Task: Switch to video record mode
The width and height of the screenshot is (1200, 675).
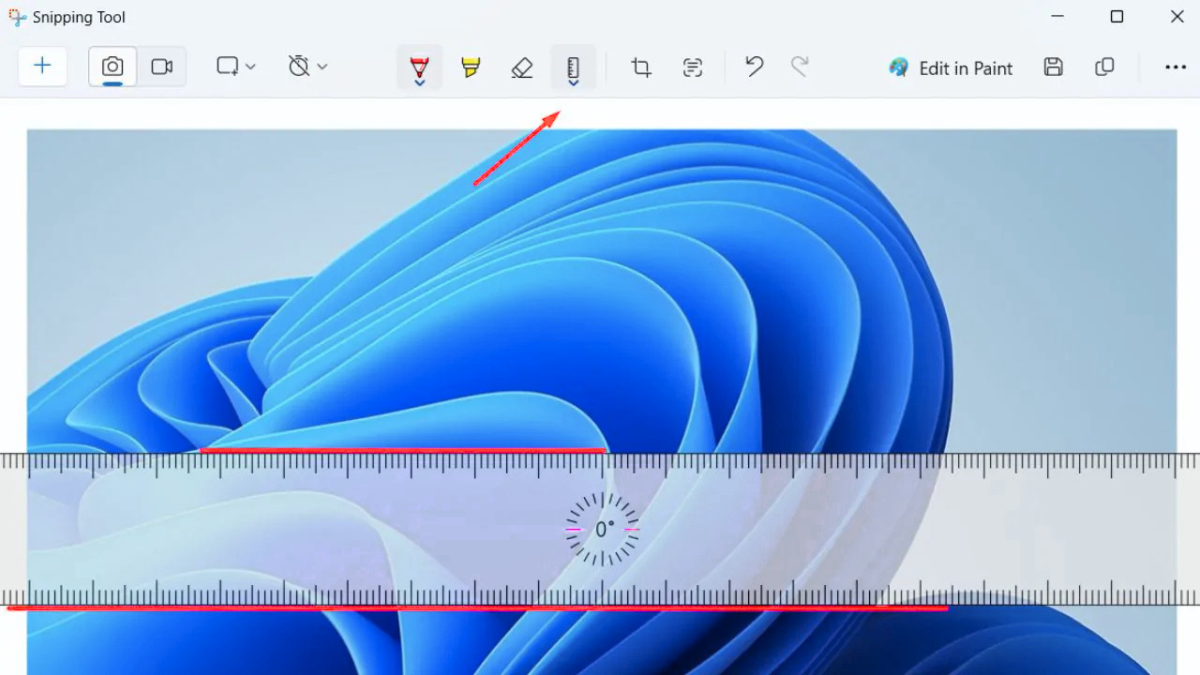Action: coord(162,66)
